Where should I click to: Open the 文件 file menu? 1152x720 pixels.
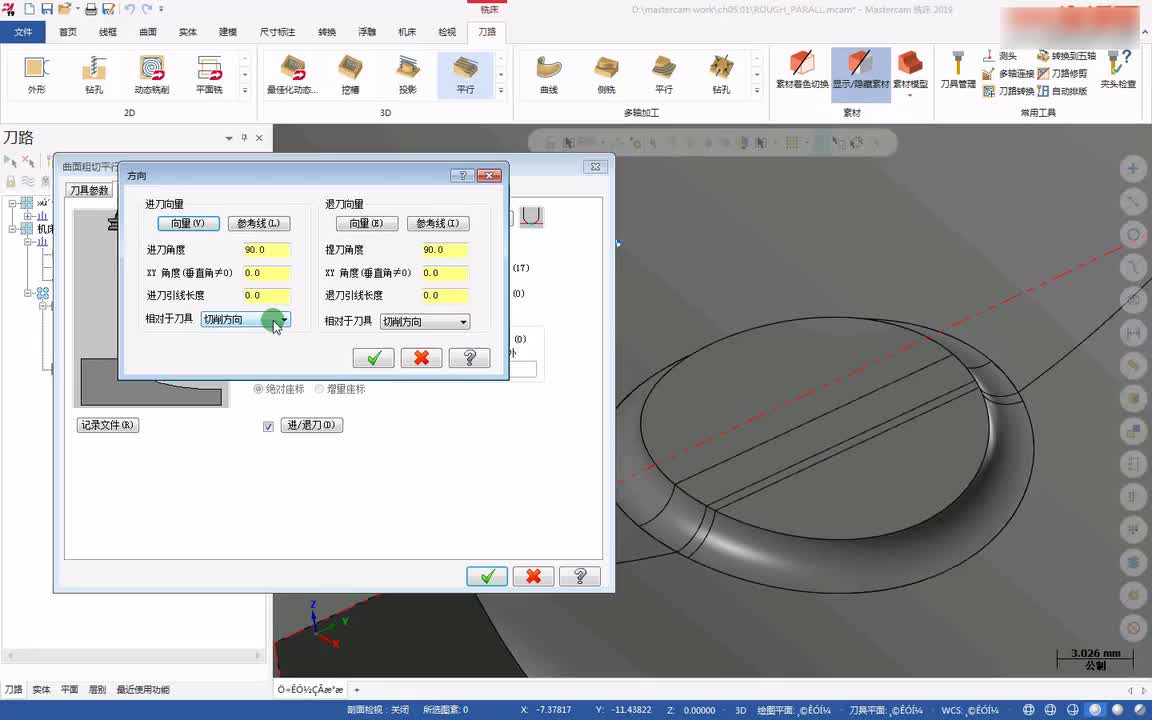coord(23,32)
